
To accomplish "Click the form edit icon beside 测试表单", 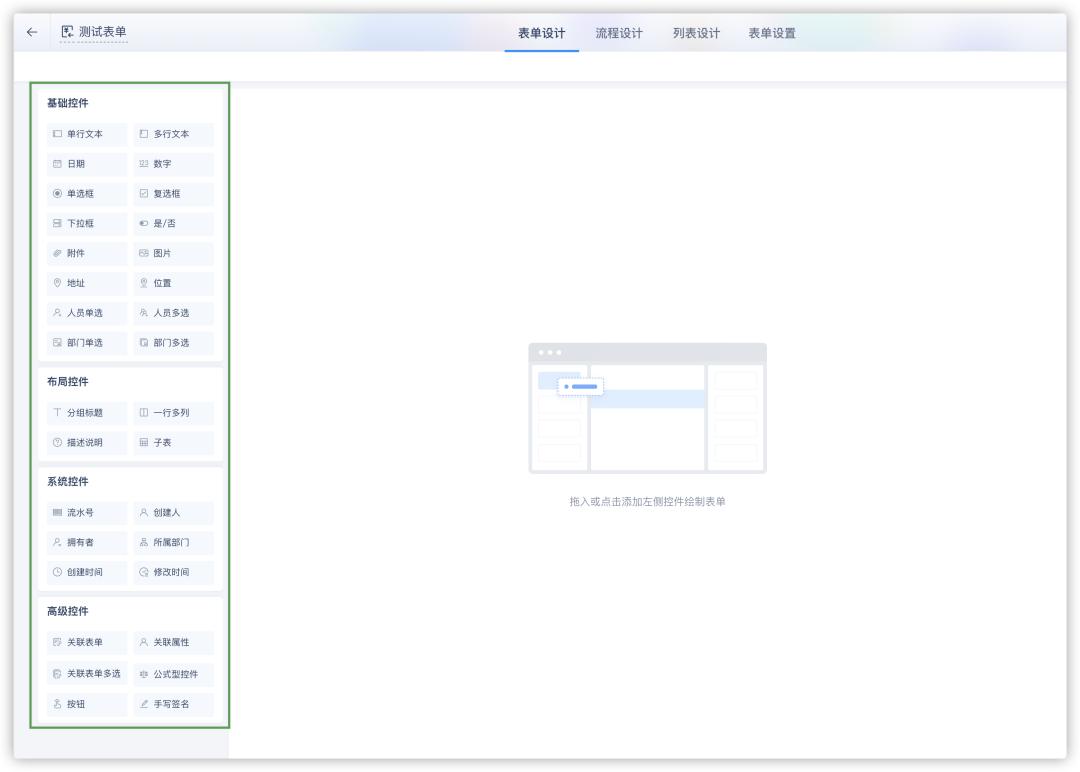I will (x=68, y=32).
